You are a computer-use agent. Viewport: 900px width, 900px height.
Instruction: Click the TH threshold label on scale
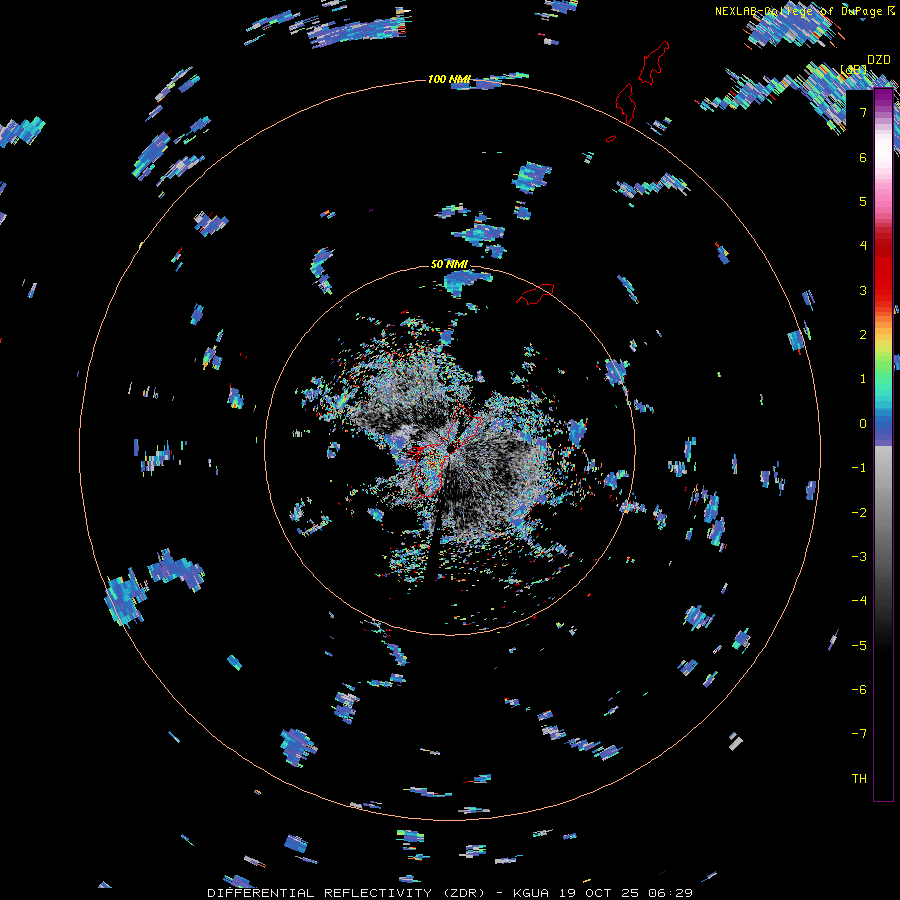click(859, 779)
